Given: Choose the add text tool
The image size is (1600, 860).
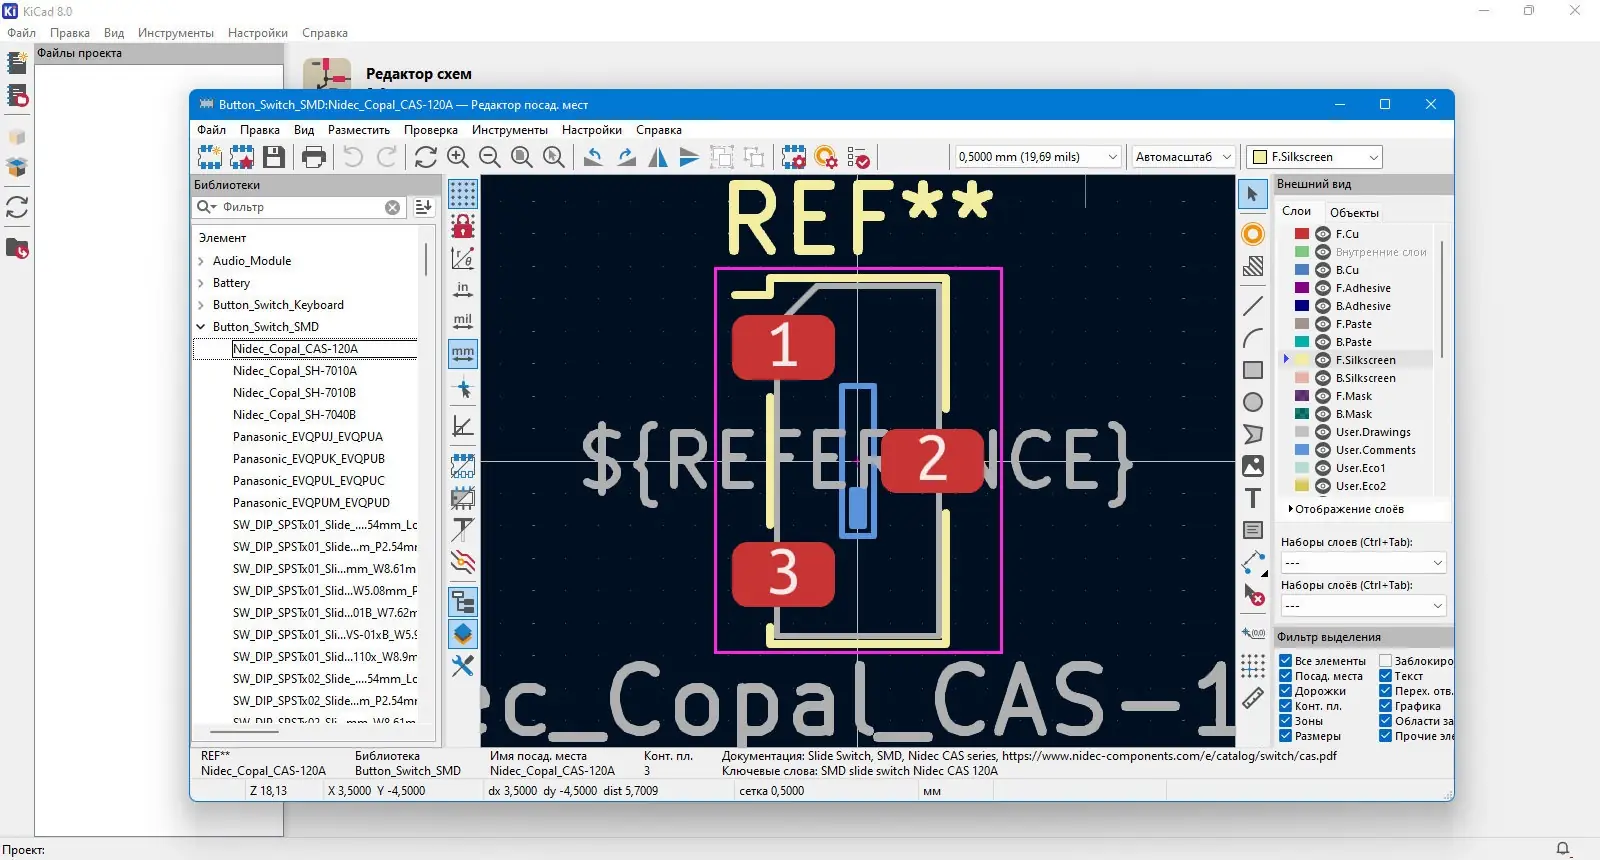Looking at the screenshot, I should 1253,498.
